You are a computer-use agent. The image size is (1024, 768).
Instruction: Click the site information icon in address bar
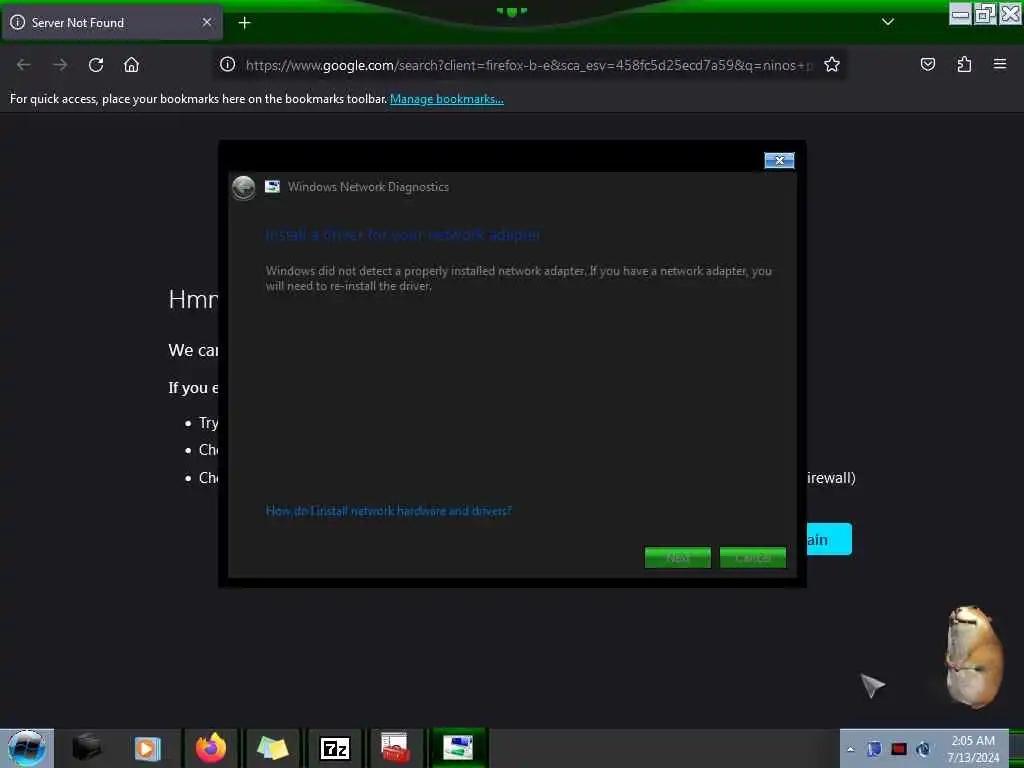pos(227,64)
